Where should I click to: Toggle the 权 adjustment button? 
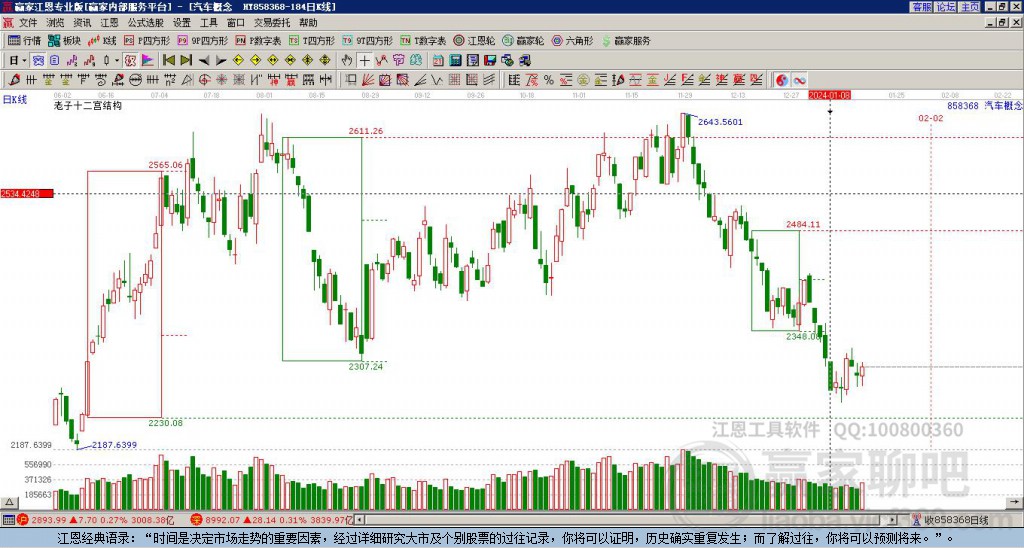point(130,61)
